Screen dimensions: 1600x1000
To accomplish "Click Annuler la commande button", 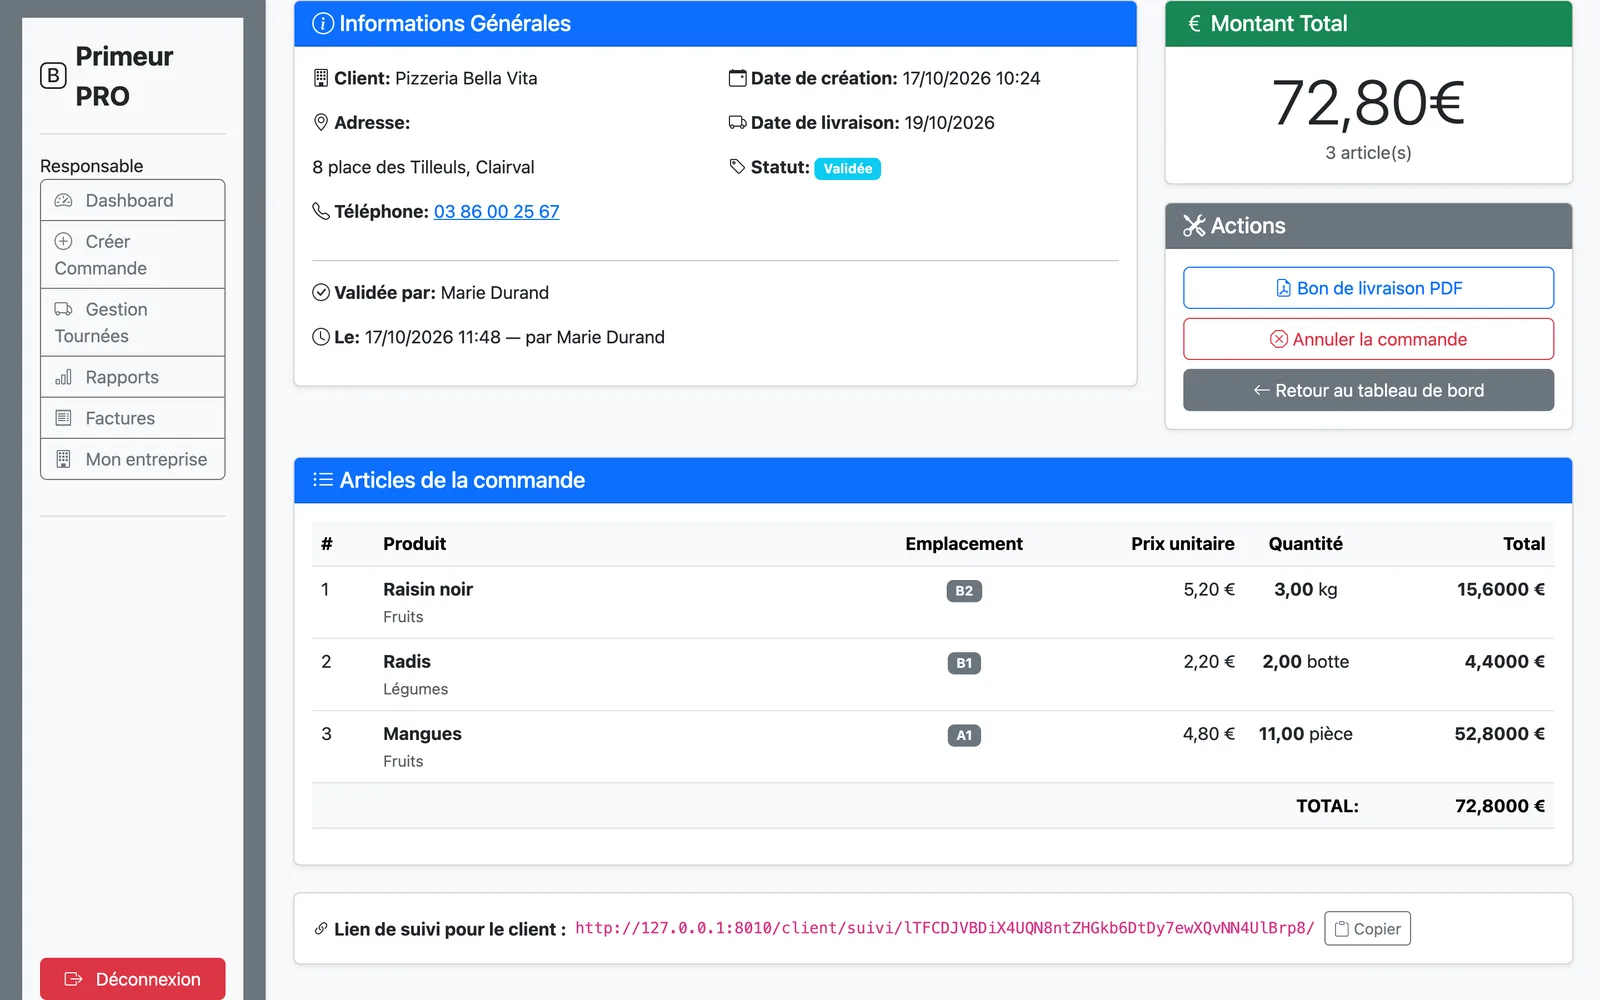I will [x=1368, y=339].
